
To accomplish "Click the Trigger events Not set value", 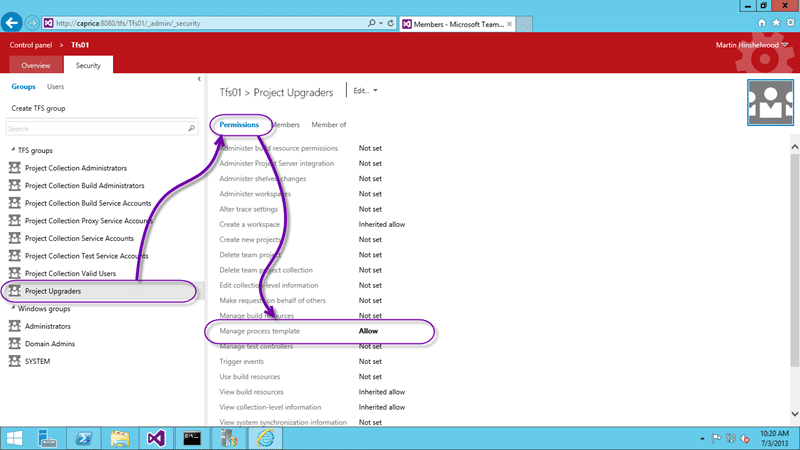I will pos(370,361).
